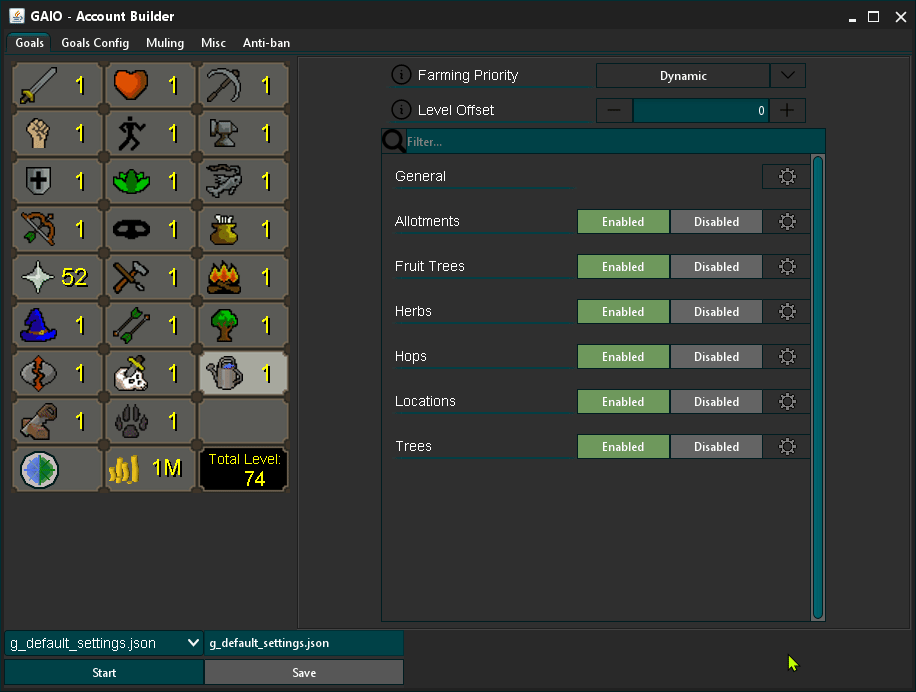916x692 pixels.
Task: Select the Prayer star skill icon
Action: coord(37,277)
